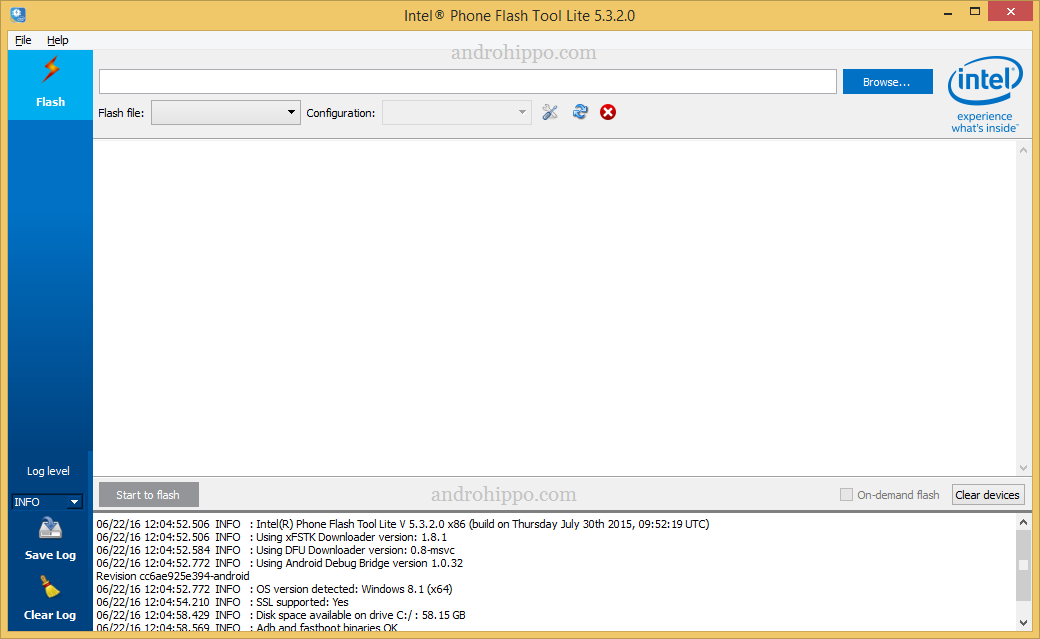The width and height of the screenshot is (1040, 639).
Task: Click the application icon in title bar
Action: (18, 14)
